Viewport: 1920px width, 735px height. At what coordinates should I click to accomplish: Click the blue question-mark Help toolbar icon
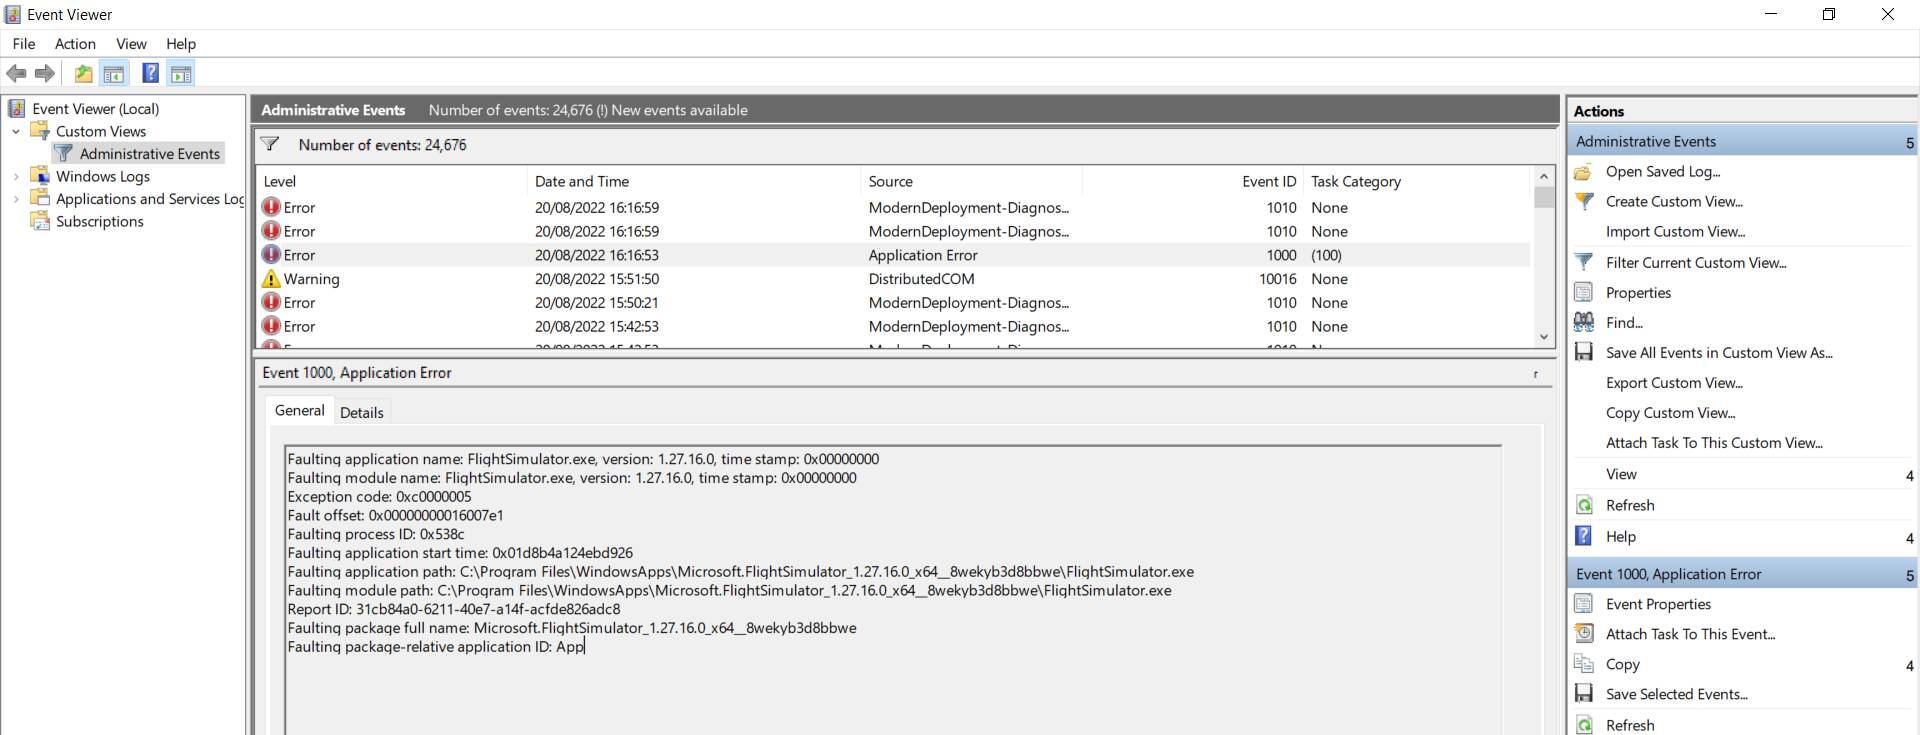(x=150, y=73)
